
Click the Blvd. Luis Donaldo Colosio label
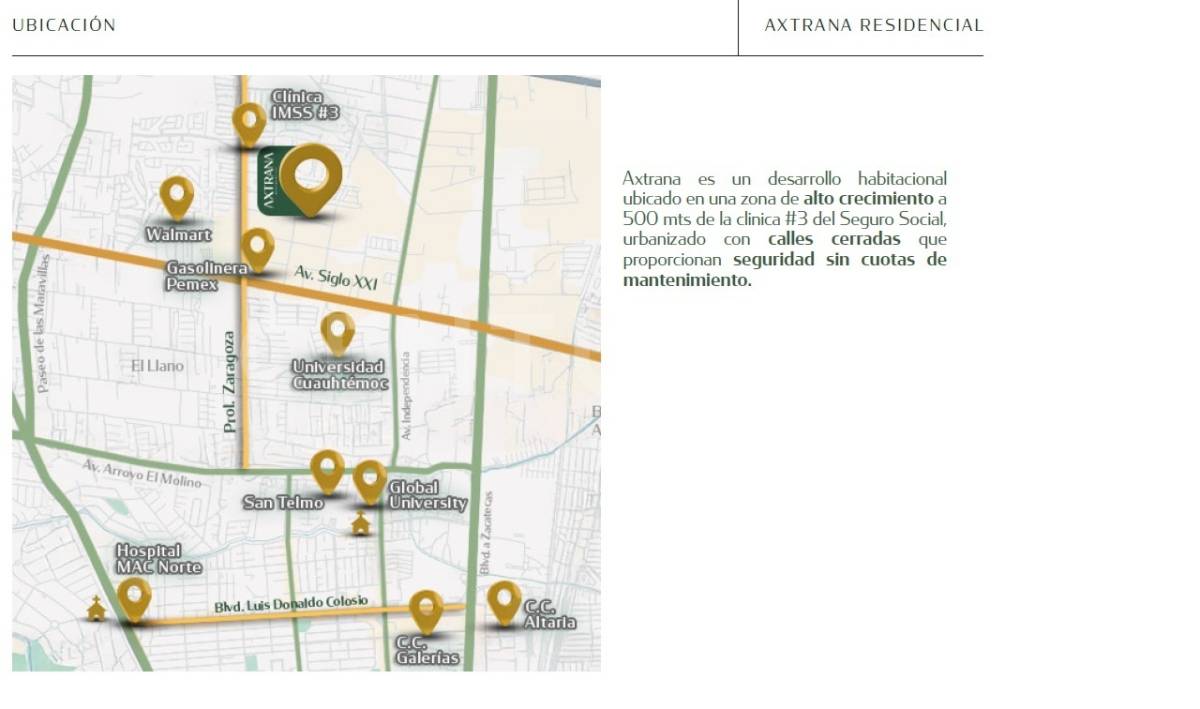click(x=290, y=605)
